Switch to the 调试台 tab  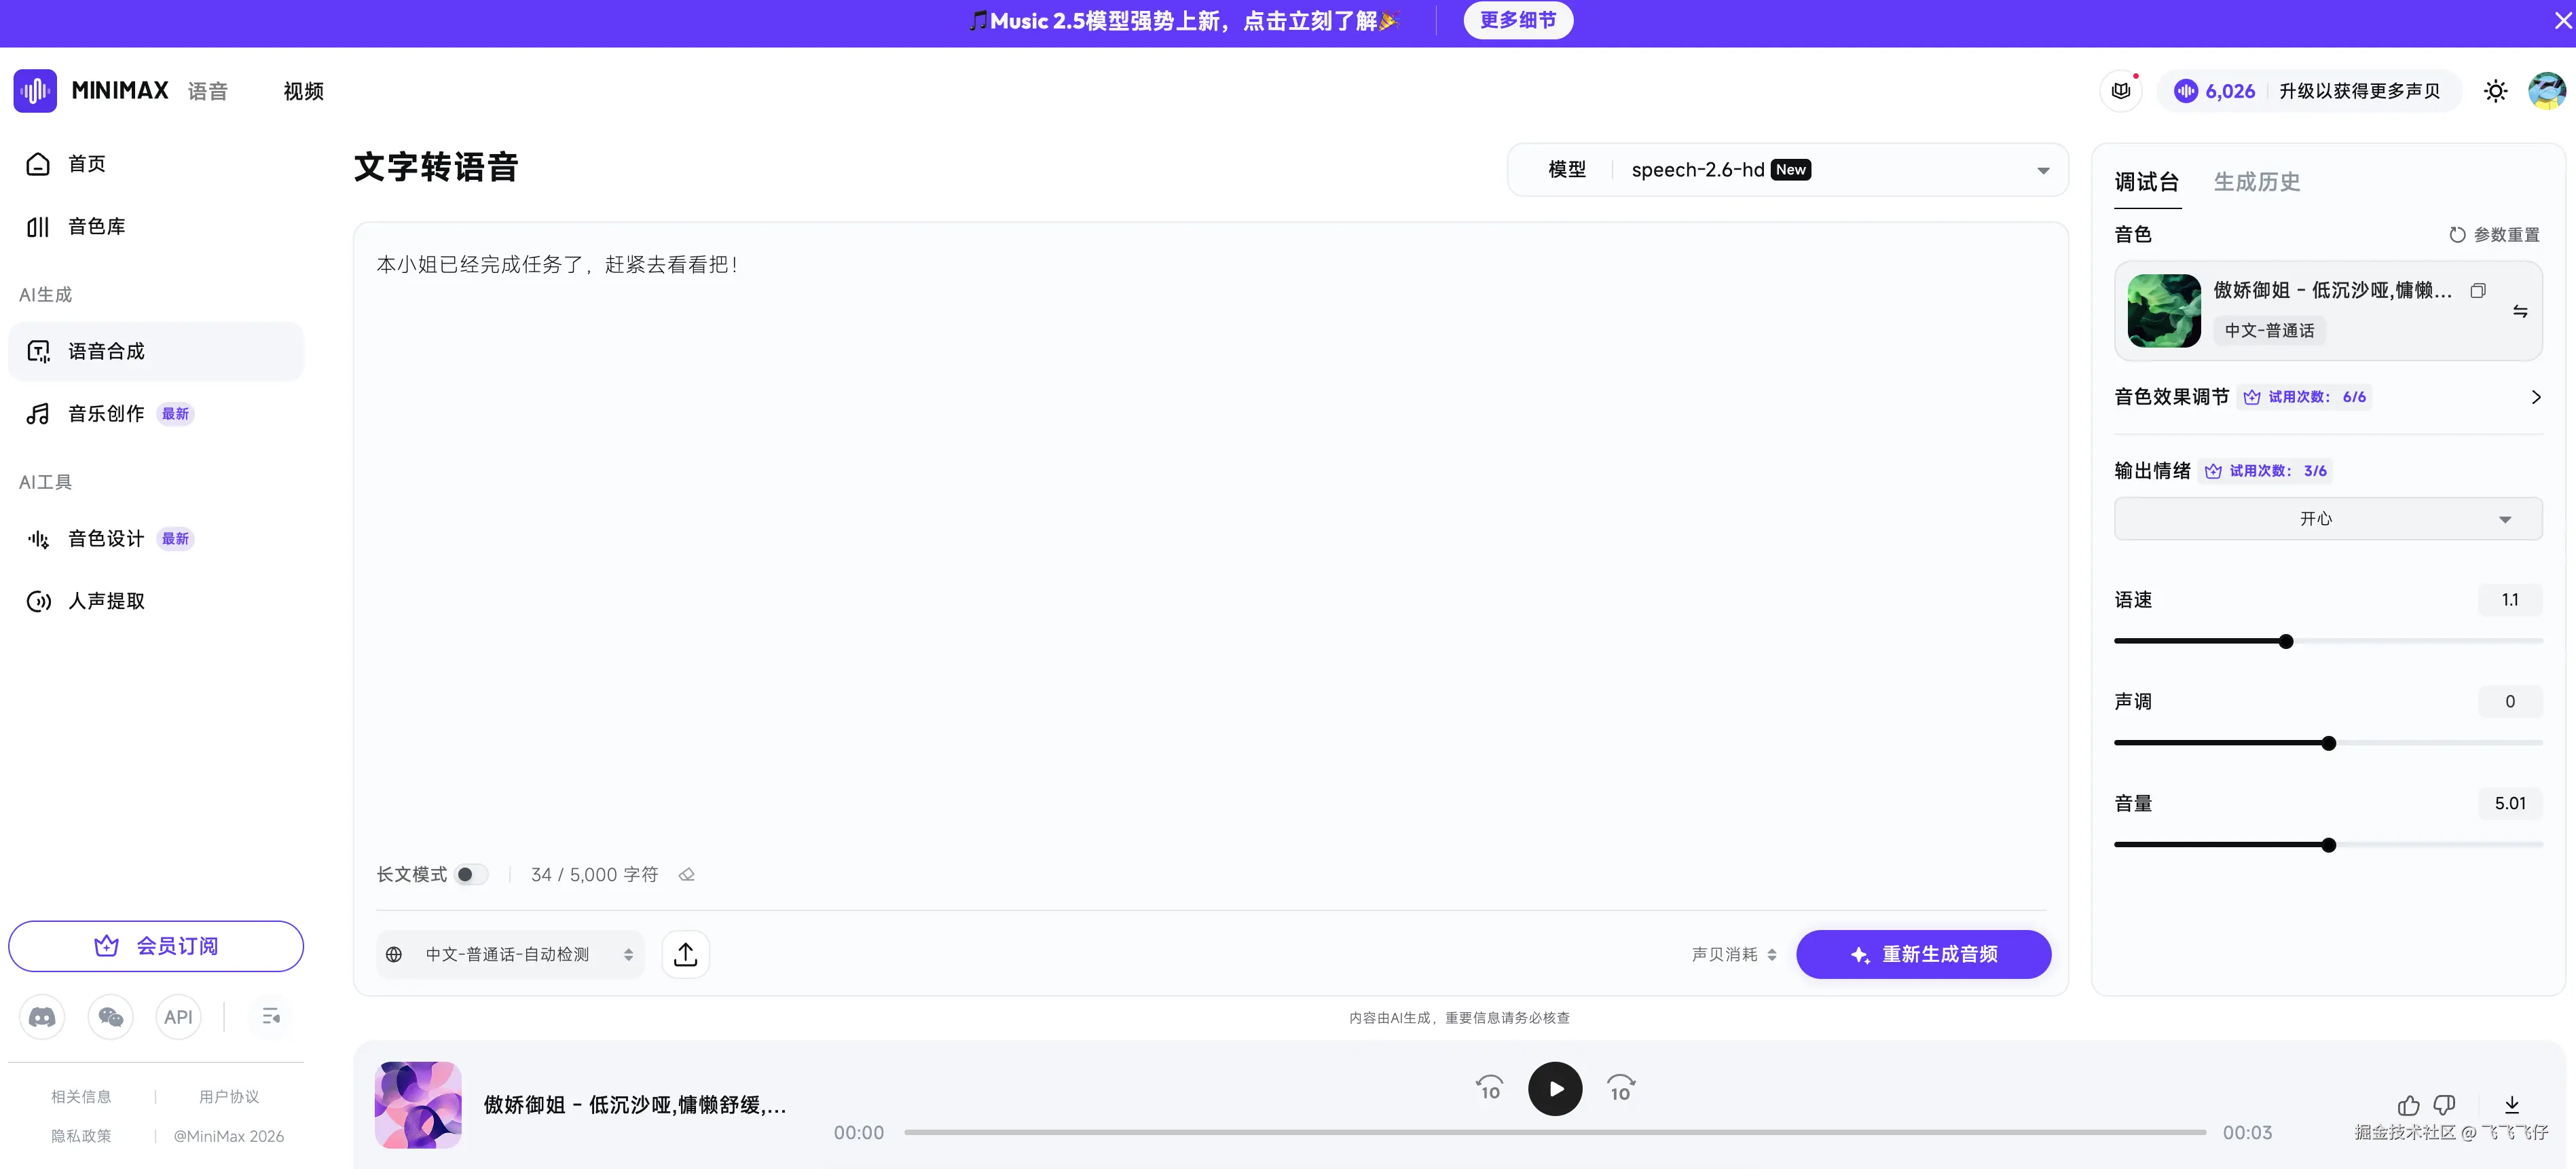click(x=2147, y=182)
